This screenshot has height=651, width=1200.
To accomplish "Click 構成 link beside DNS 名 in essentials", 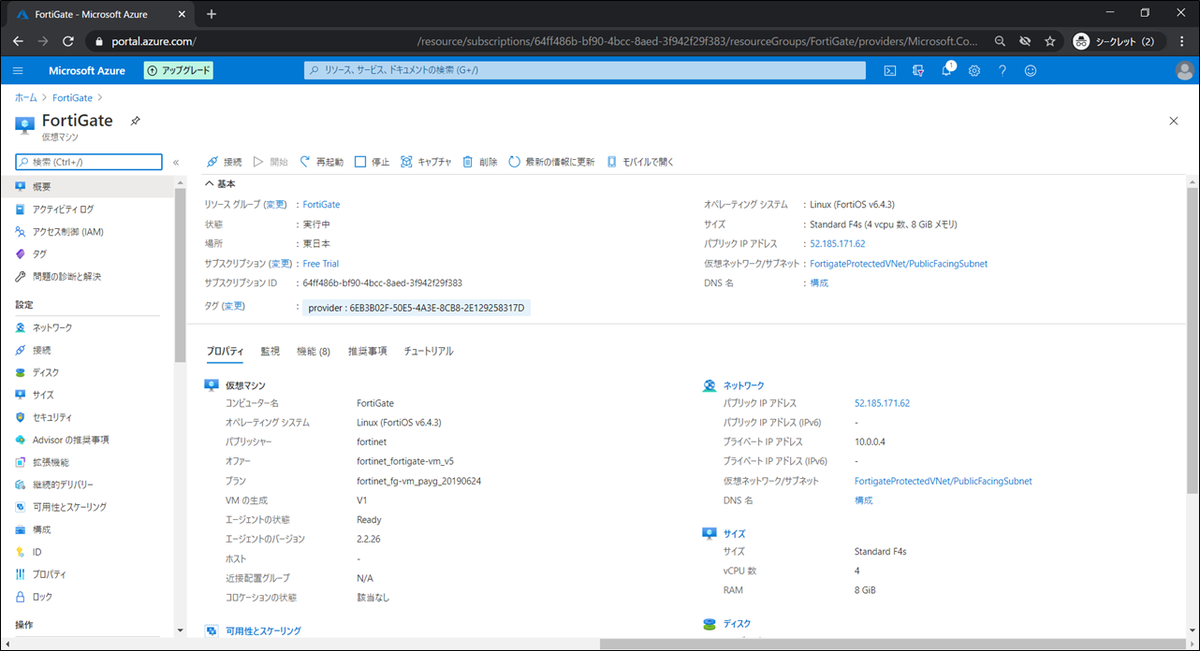I will 818,283.
